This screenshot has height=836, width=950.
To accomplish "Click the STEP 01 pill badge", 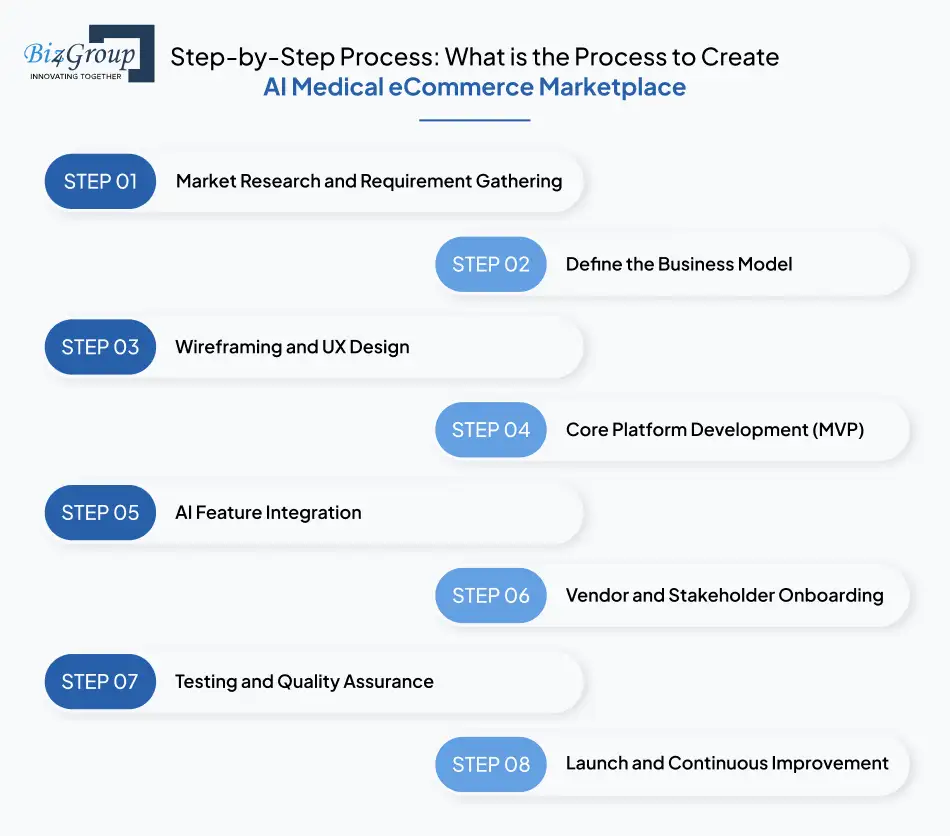I will coord(101,182).
